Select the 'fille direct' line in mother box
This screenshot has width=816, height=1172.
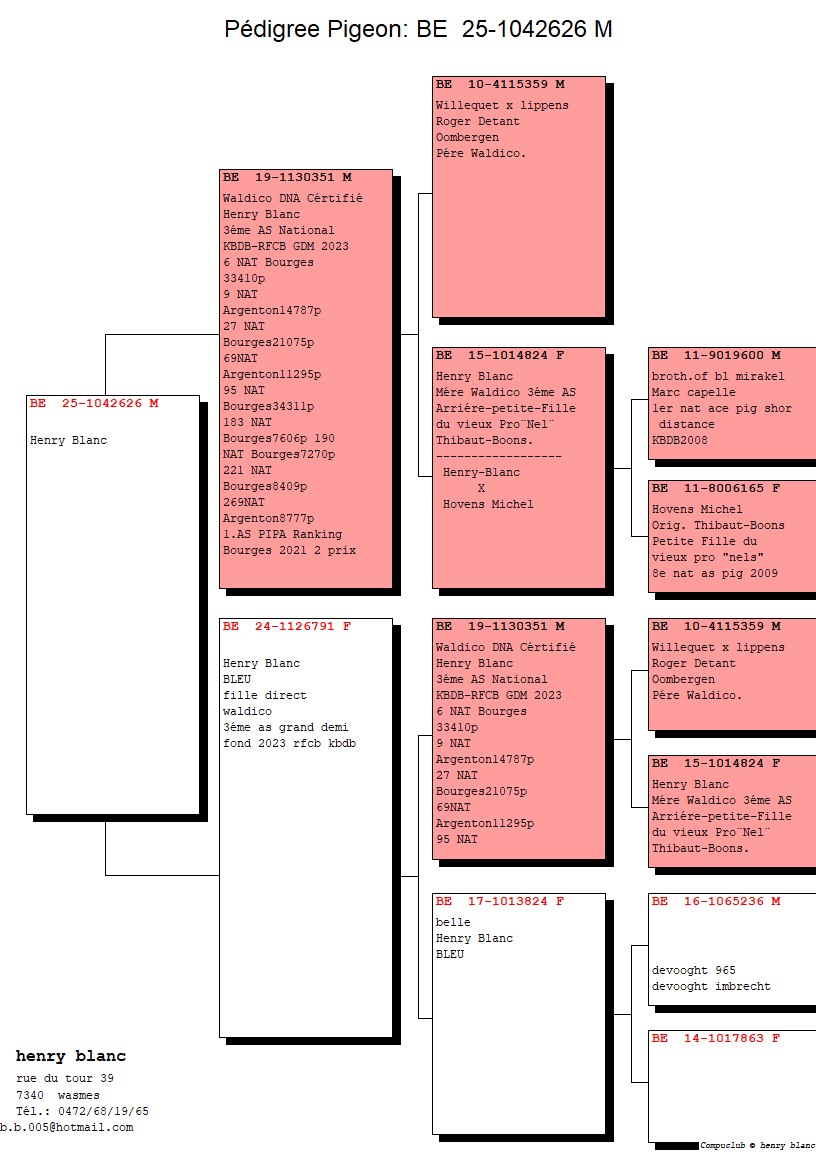click(265, 695)
